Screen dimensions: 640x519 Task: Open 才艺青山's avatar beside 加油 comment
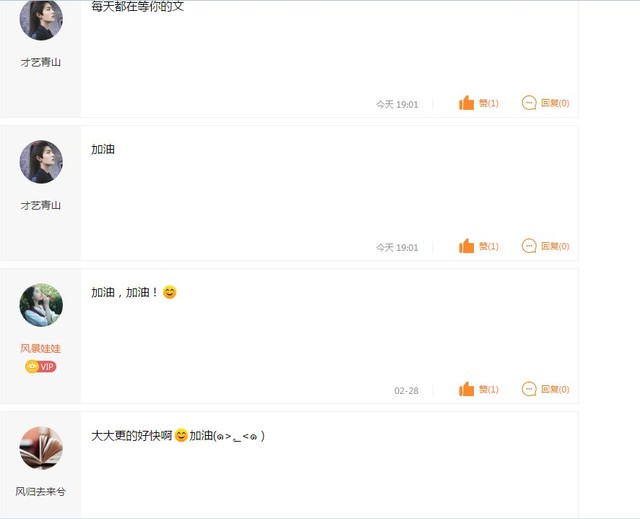41,162
